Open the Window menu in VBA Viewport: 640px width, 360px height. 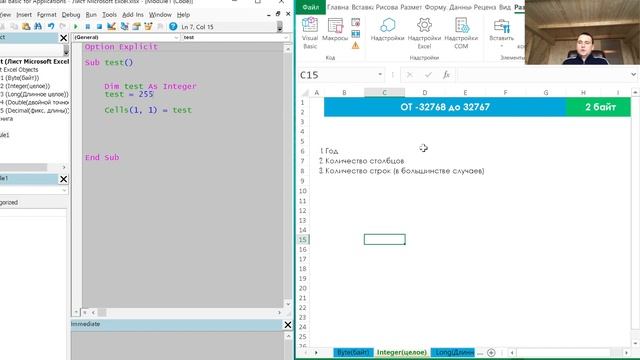(160, 15)
